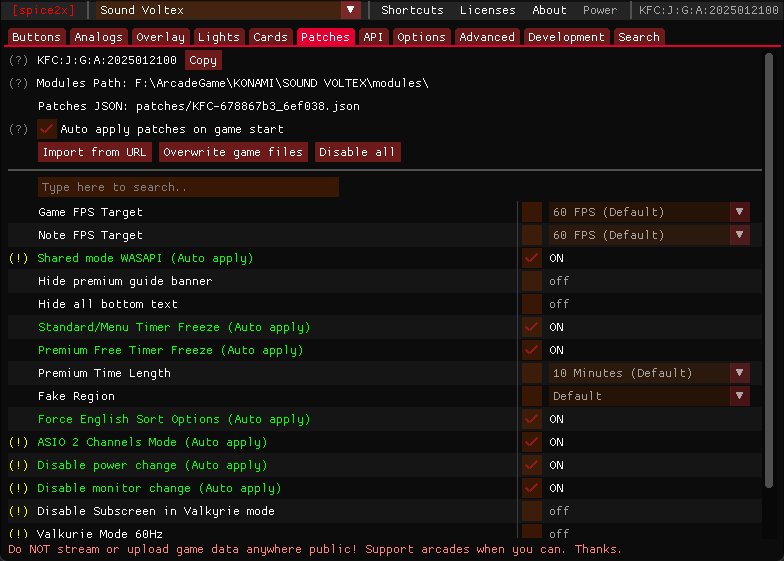Open the Sound Voltex game selector

(229, 10)
